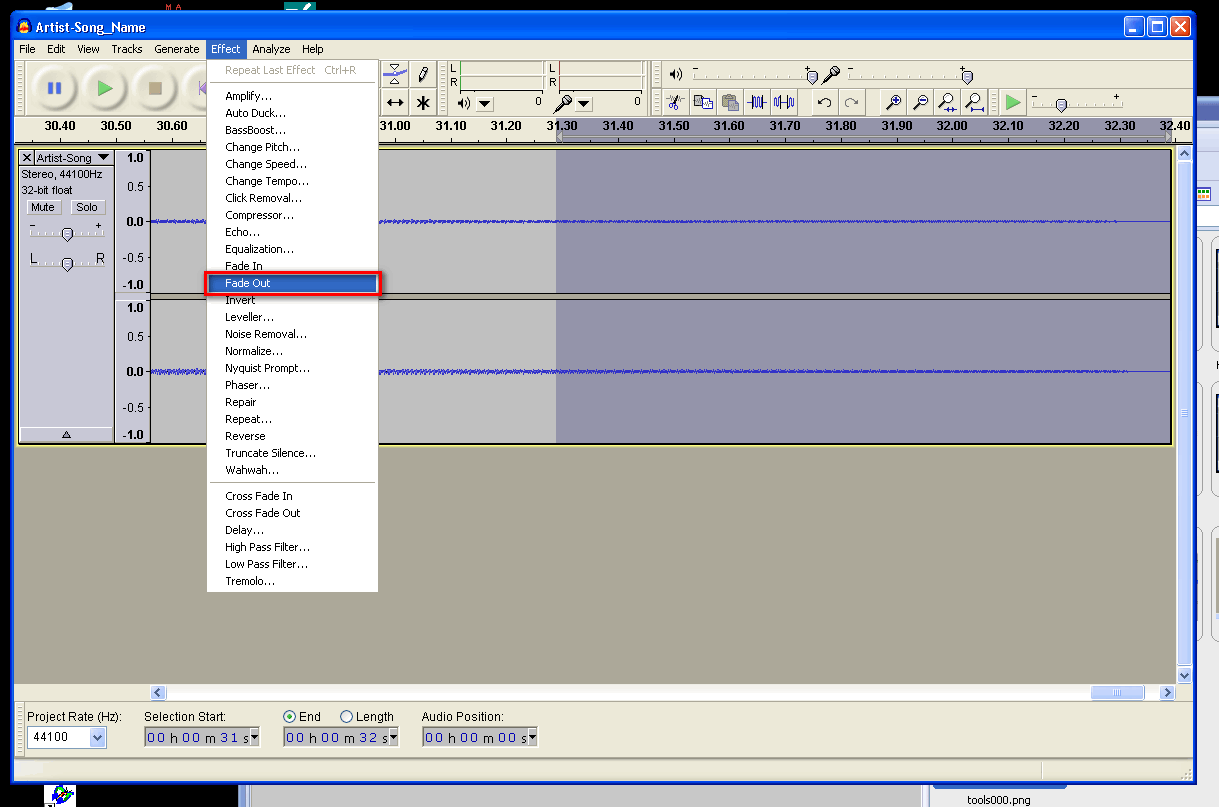1219x807 pixels.
Task: Choose the Multi-Tool asterisk icon
Action: click(423, 102)
